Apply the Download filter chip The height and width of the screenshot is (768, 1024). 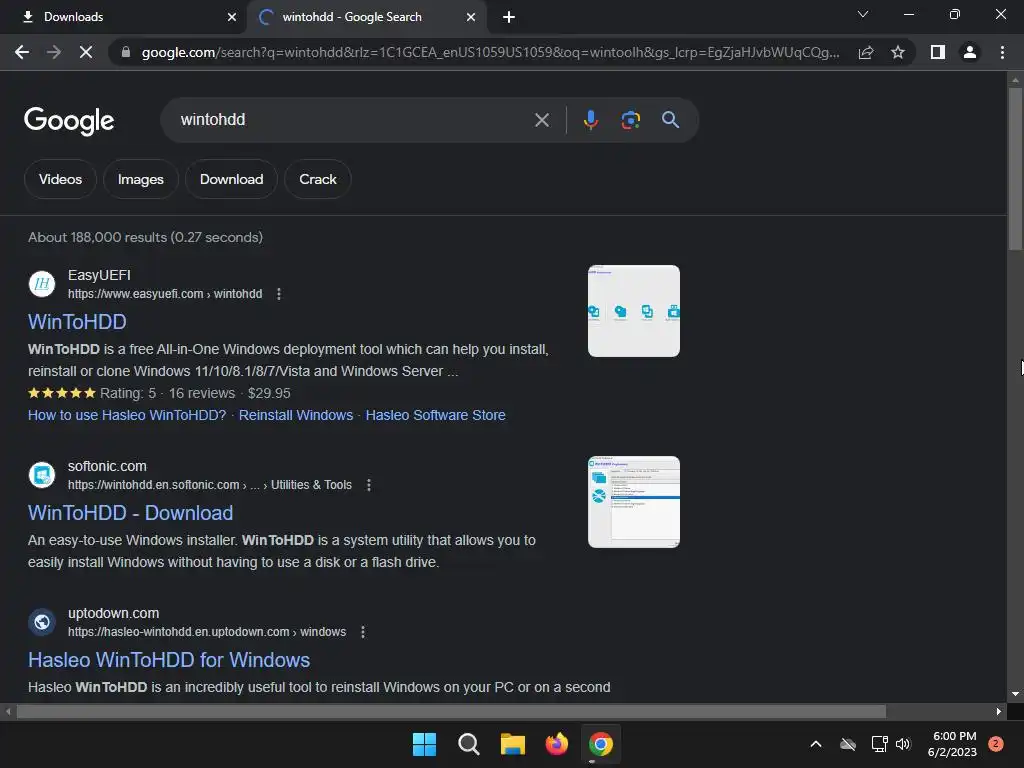[231, 179]
